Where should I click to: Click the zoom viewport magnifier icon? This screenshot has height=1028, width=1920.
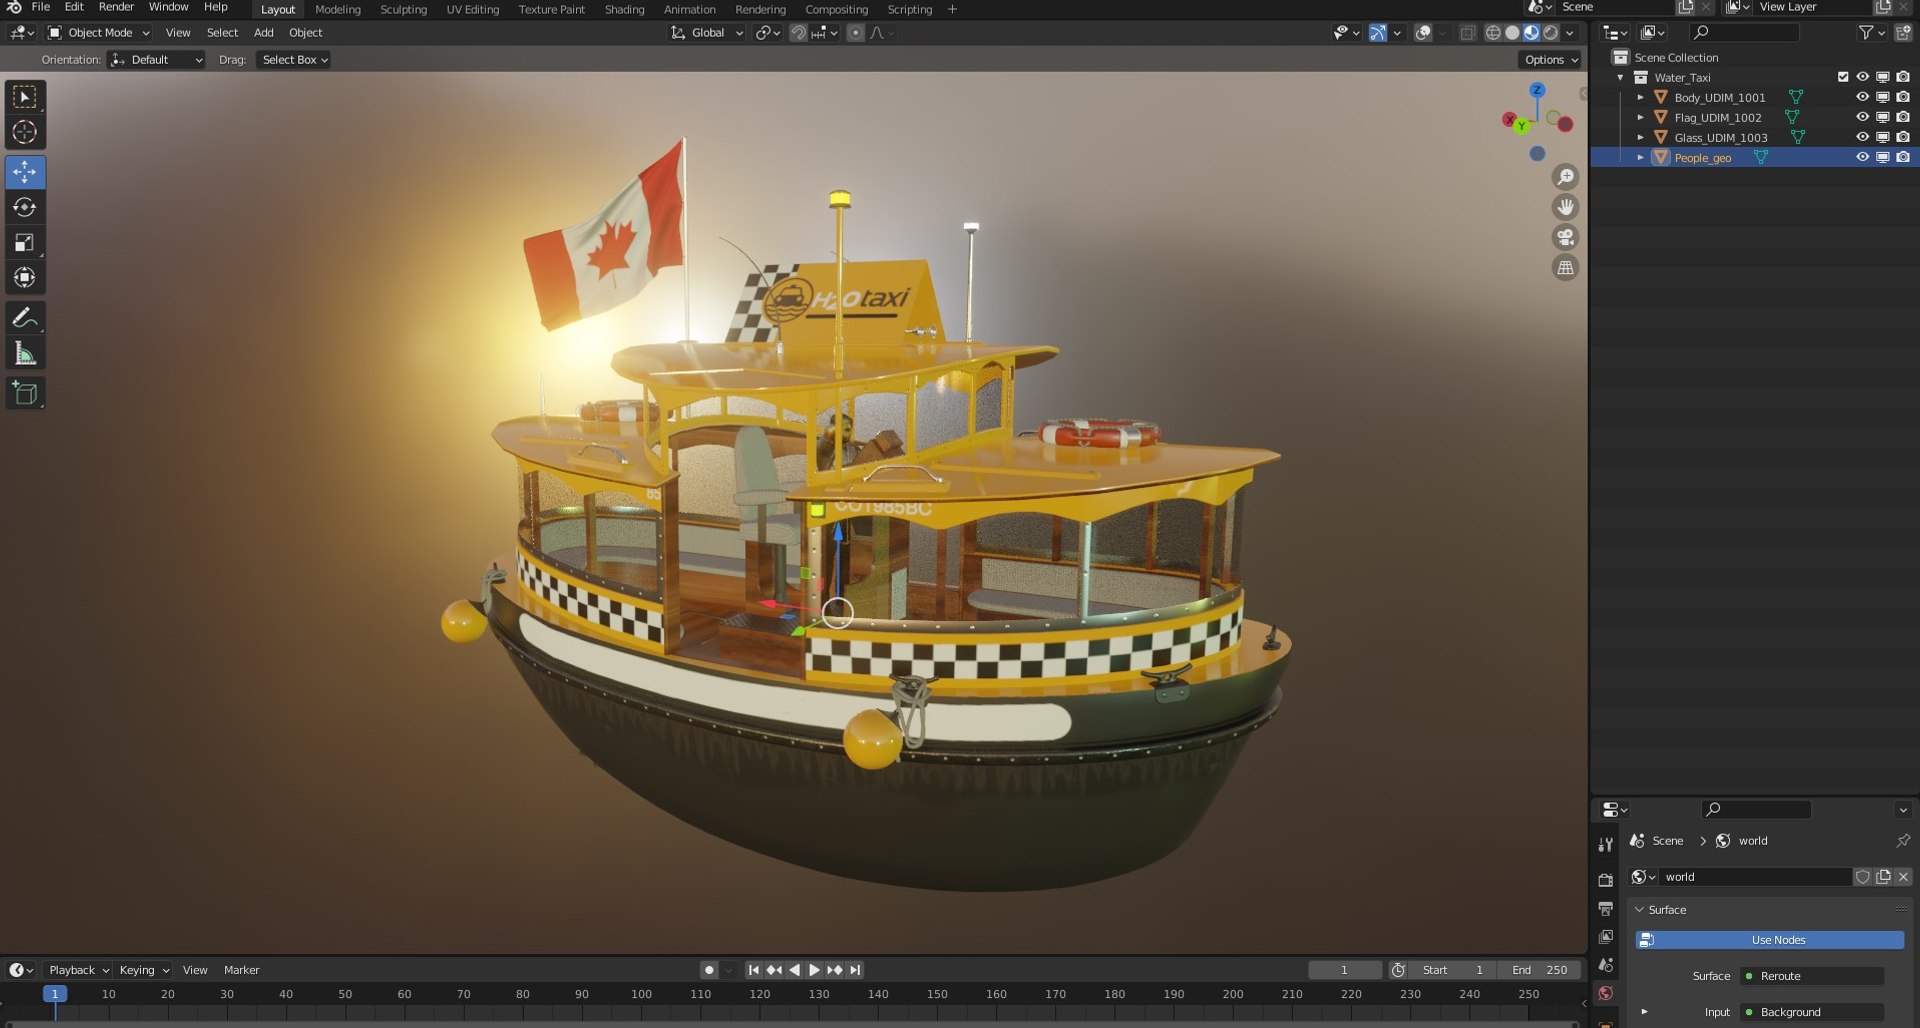tap(1565, 177)
